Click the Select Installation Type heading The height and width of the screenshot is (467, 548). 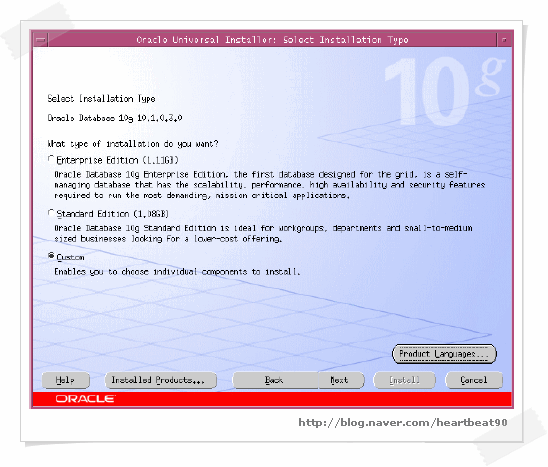pos(101,99)
